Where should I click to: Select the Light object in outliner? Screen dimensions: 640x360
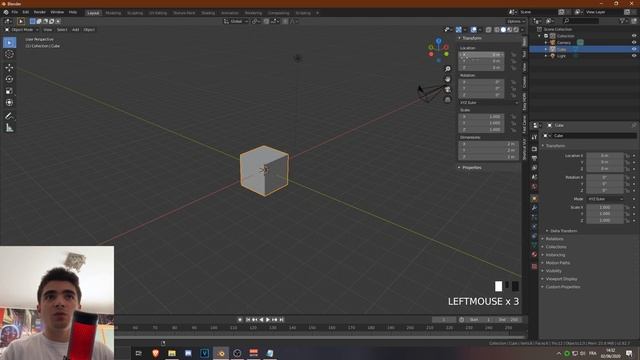point(562,56)
